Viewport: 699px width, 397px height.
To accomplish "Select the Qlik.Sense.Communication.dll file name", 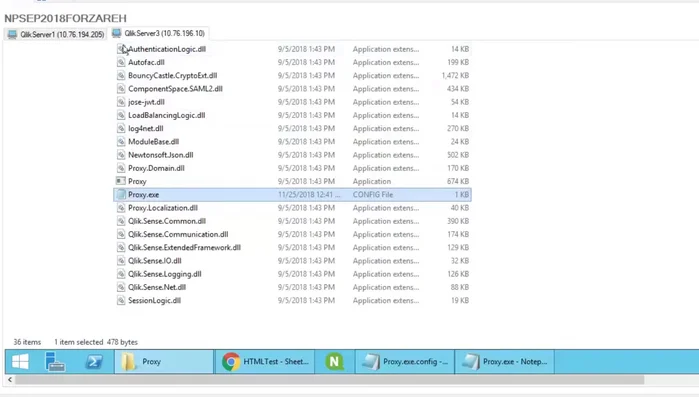I will pyautogui.click(x=178, y=234).
